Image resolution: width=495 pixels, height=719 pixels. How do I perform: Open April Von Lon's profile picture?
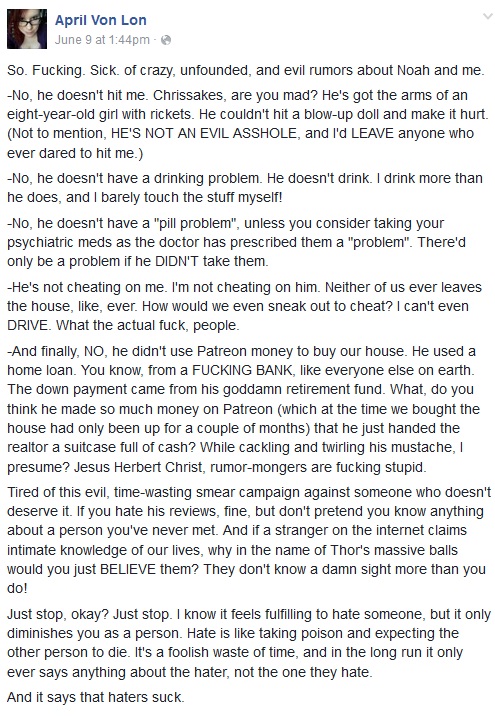[27, 29]
